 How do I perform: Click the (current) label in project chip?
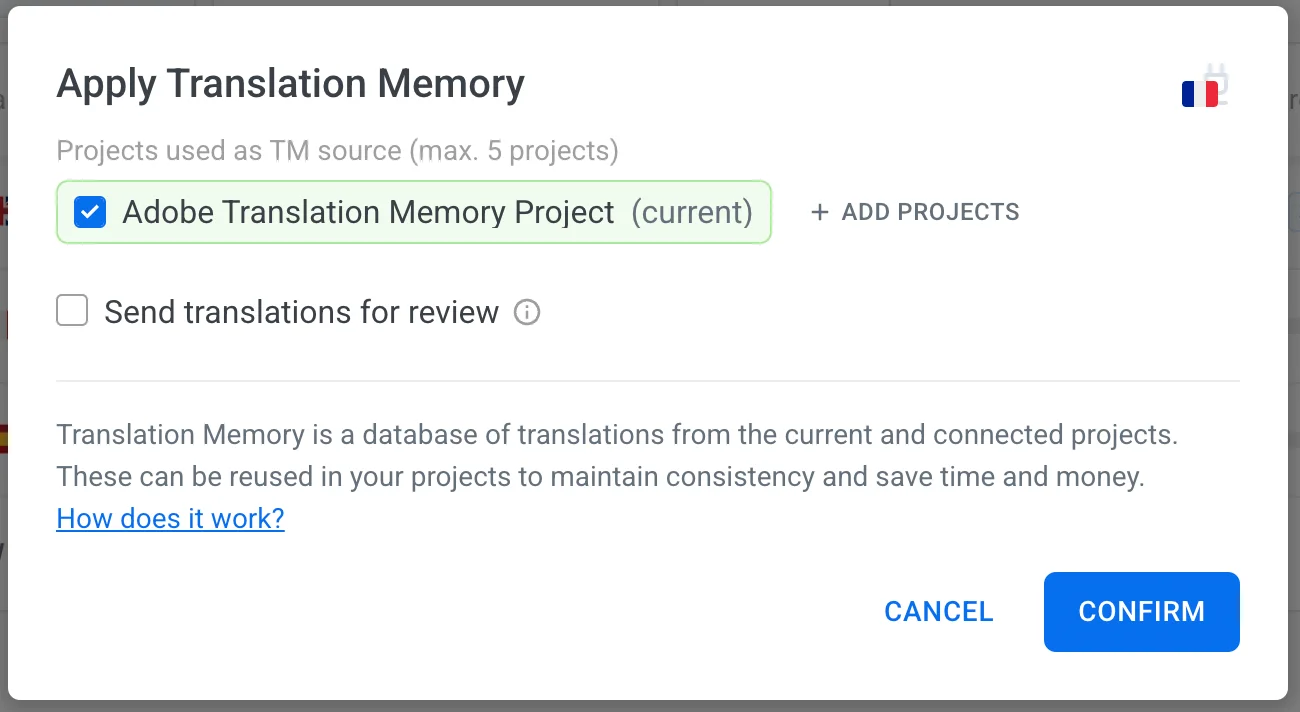692,212
